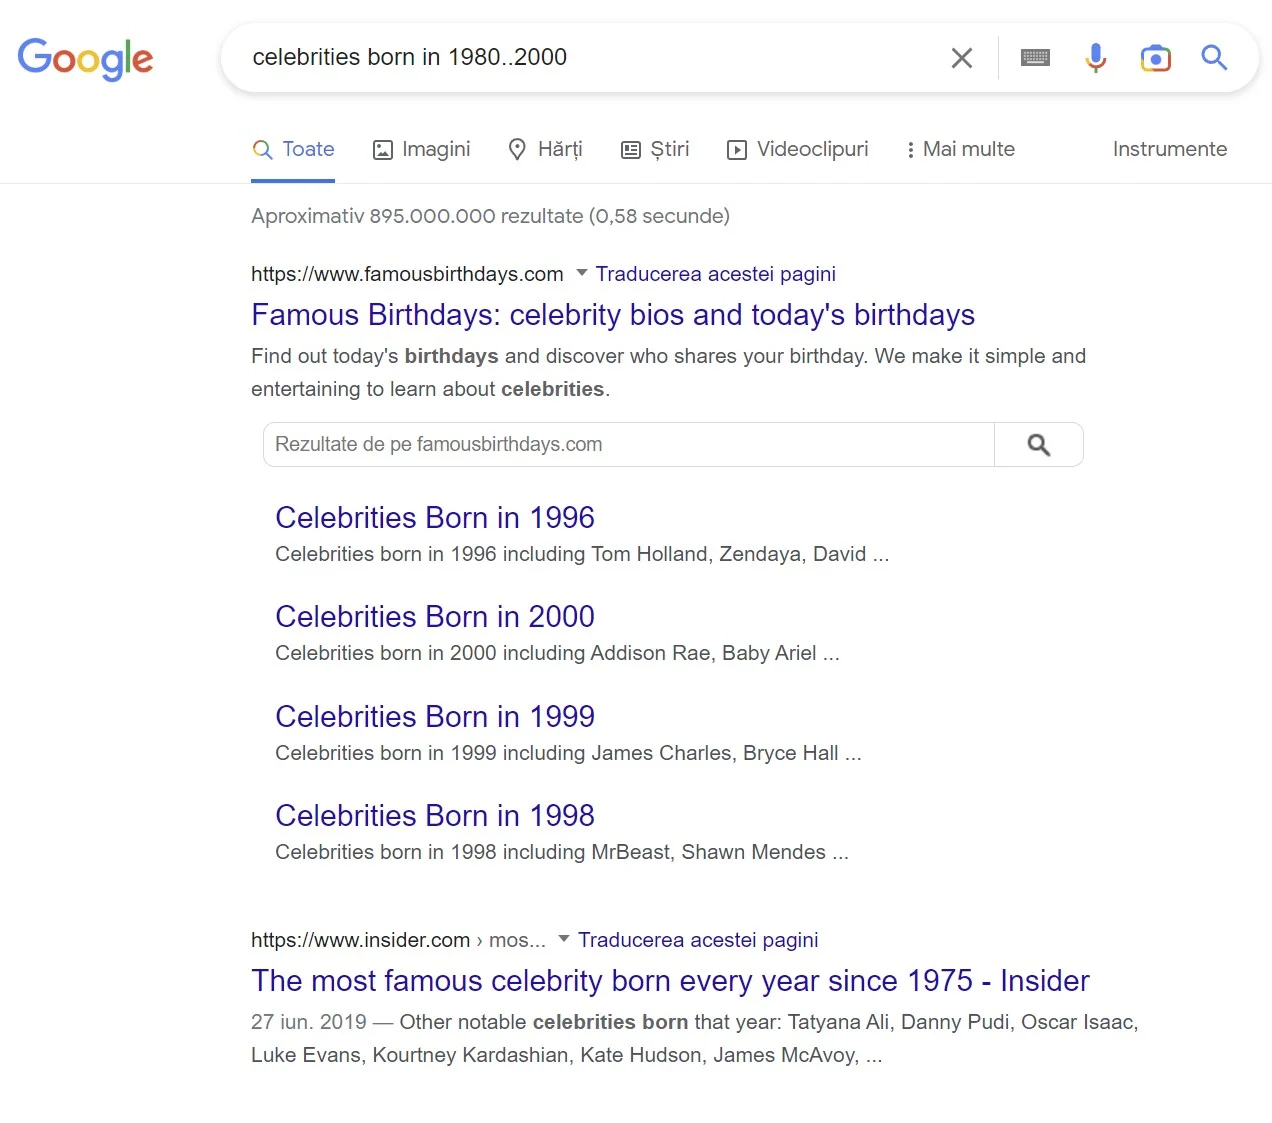Switch to the Imagini tab
This screenshot has width=1272, height=1123.
tap(421, 149)
